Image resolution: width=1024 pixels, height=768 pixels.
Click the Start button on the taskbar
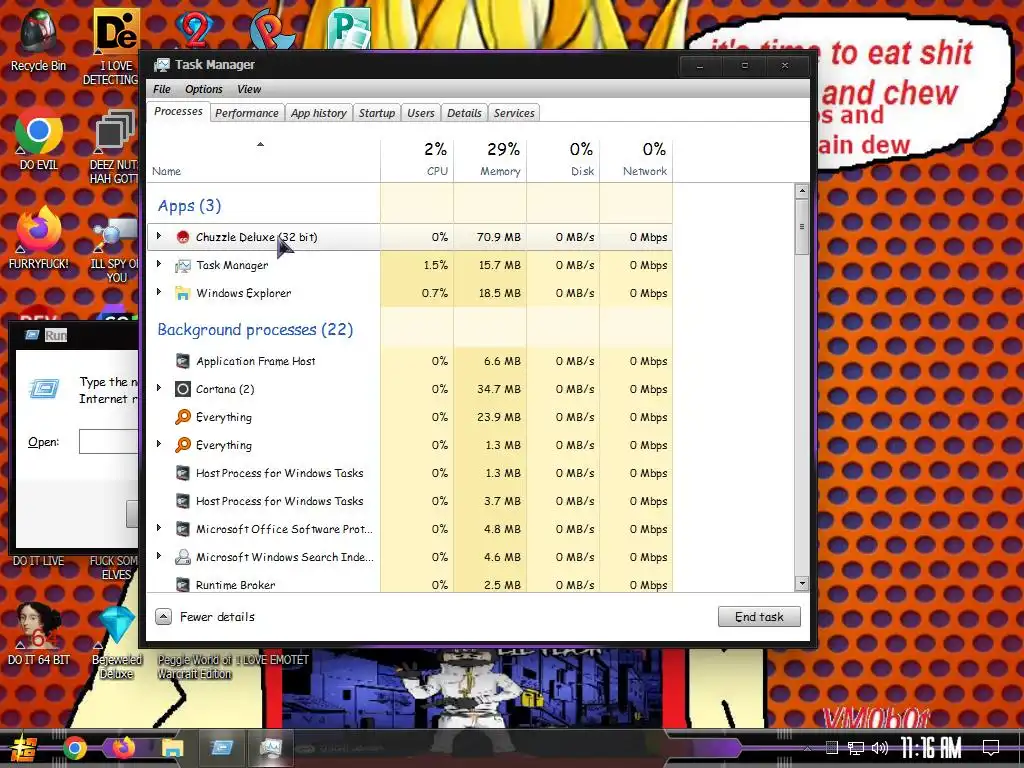tap(24, 748)
